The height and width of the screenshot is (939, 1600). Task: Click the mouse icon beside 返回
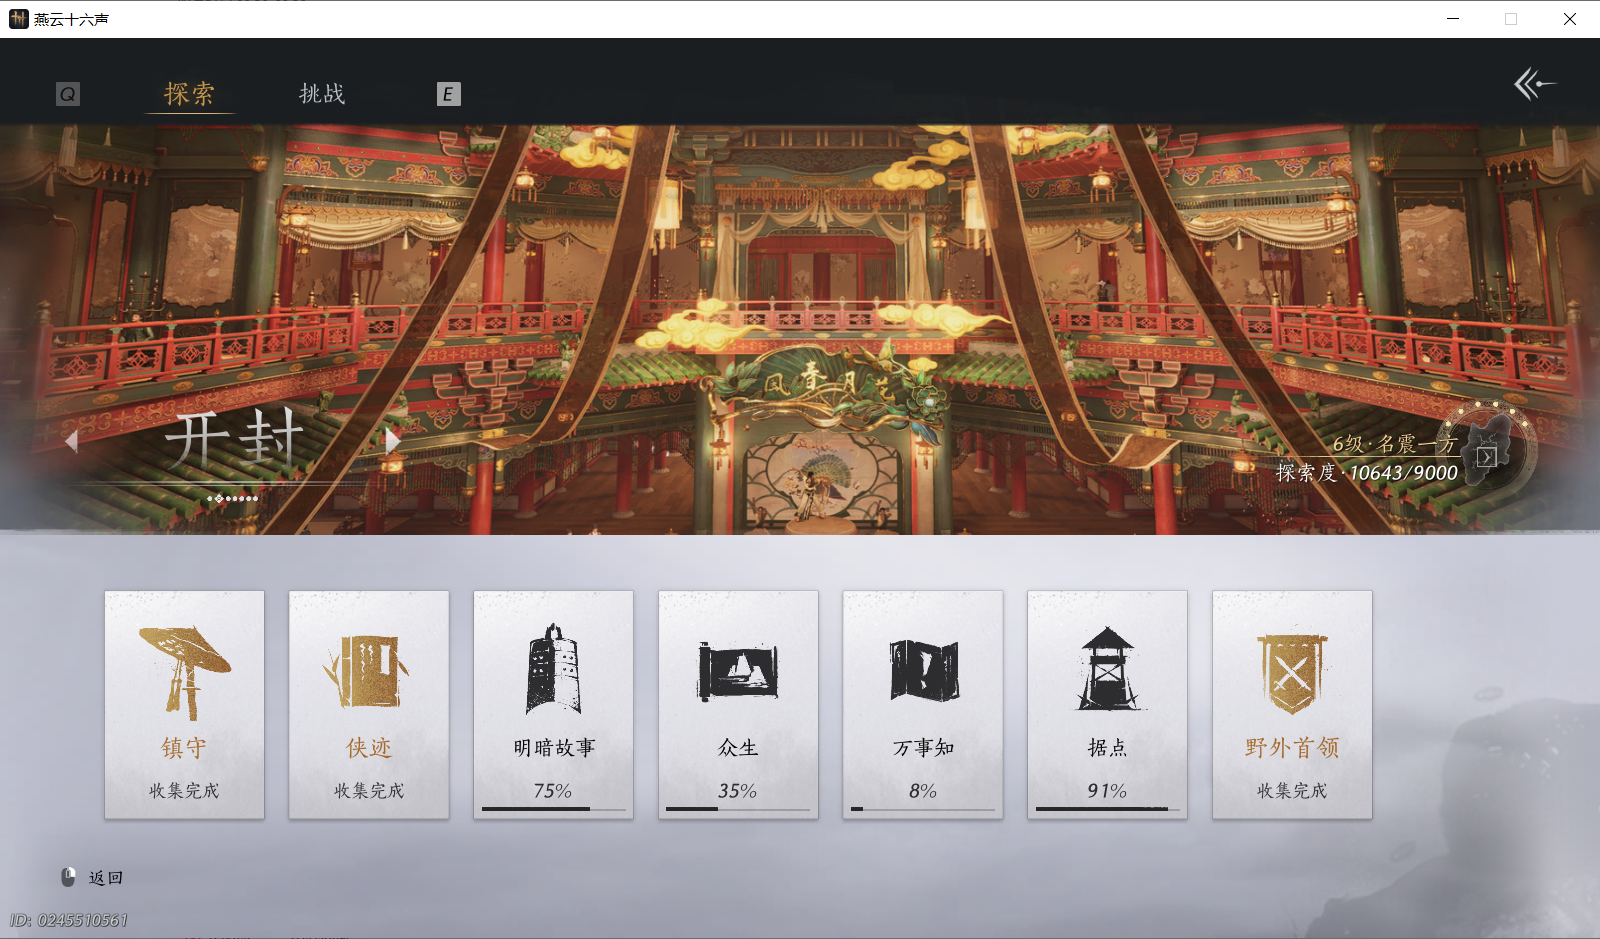(68, 877)
